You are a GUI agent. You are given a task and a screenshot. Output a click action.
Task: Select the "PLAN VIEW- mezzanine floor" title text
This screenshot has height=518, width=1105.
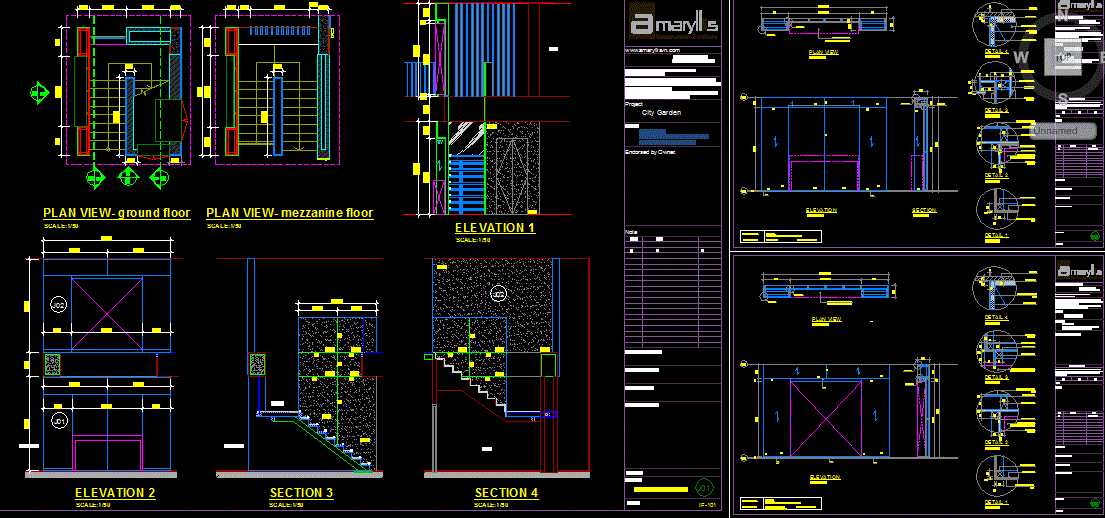[x=289, y=213]
